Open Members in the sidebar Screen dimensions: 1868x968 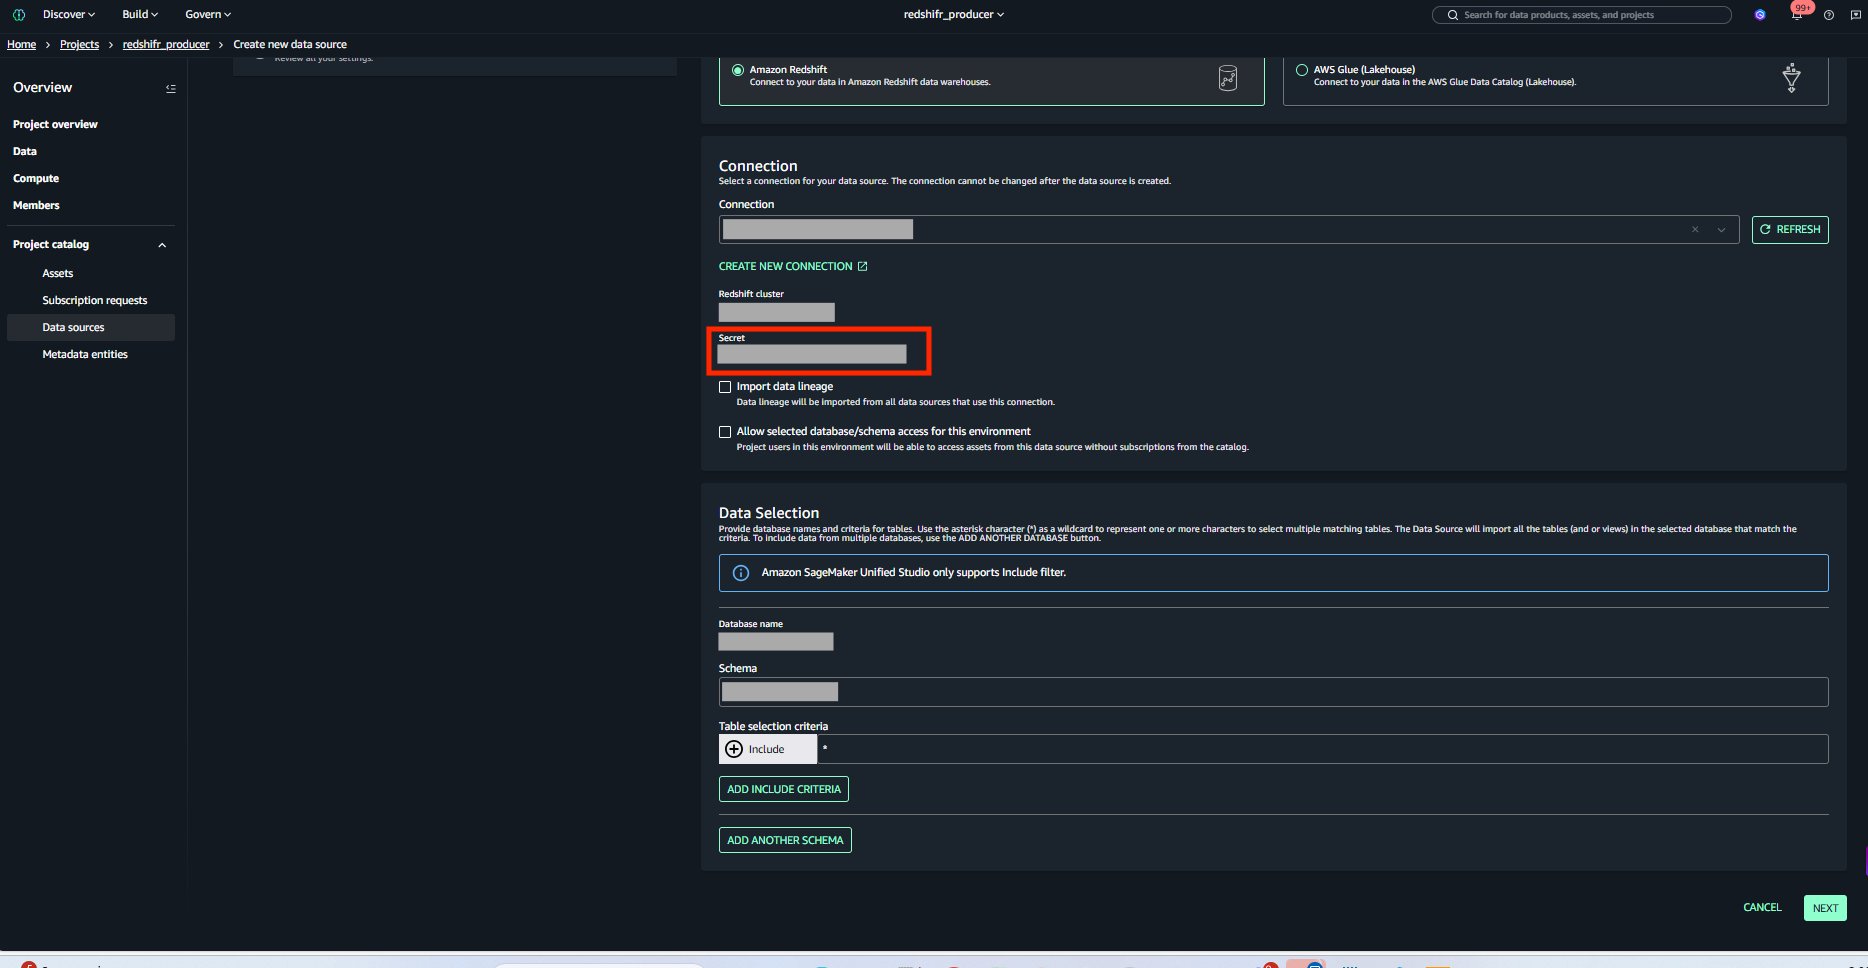point(36,206)
